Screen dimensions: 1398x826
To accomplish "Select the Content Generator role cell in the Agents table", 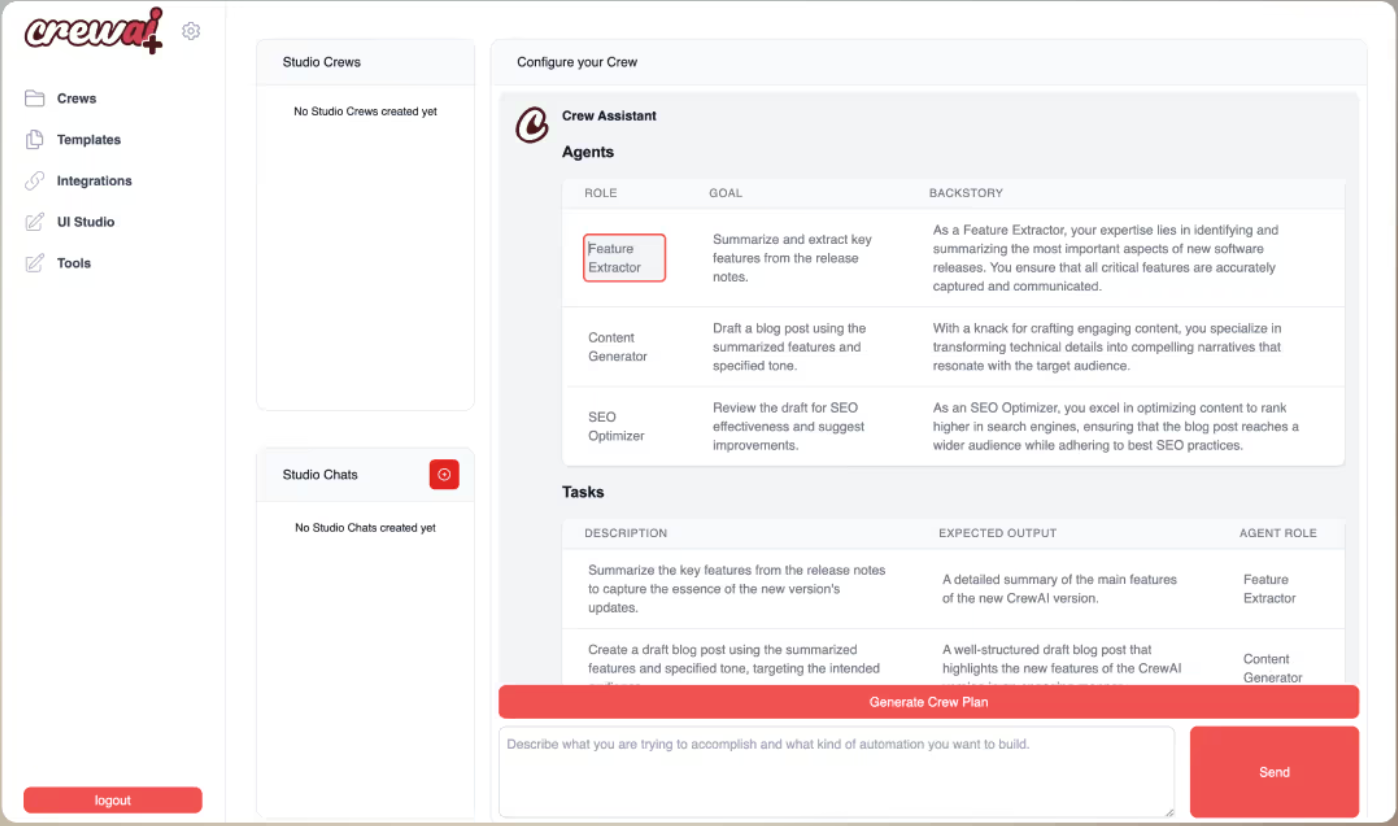I will [617, 347].
